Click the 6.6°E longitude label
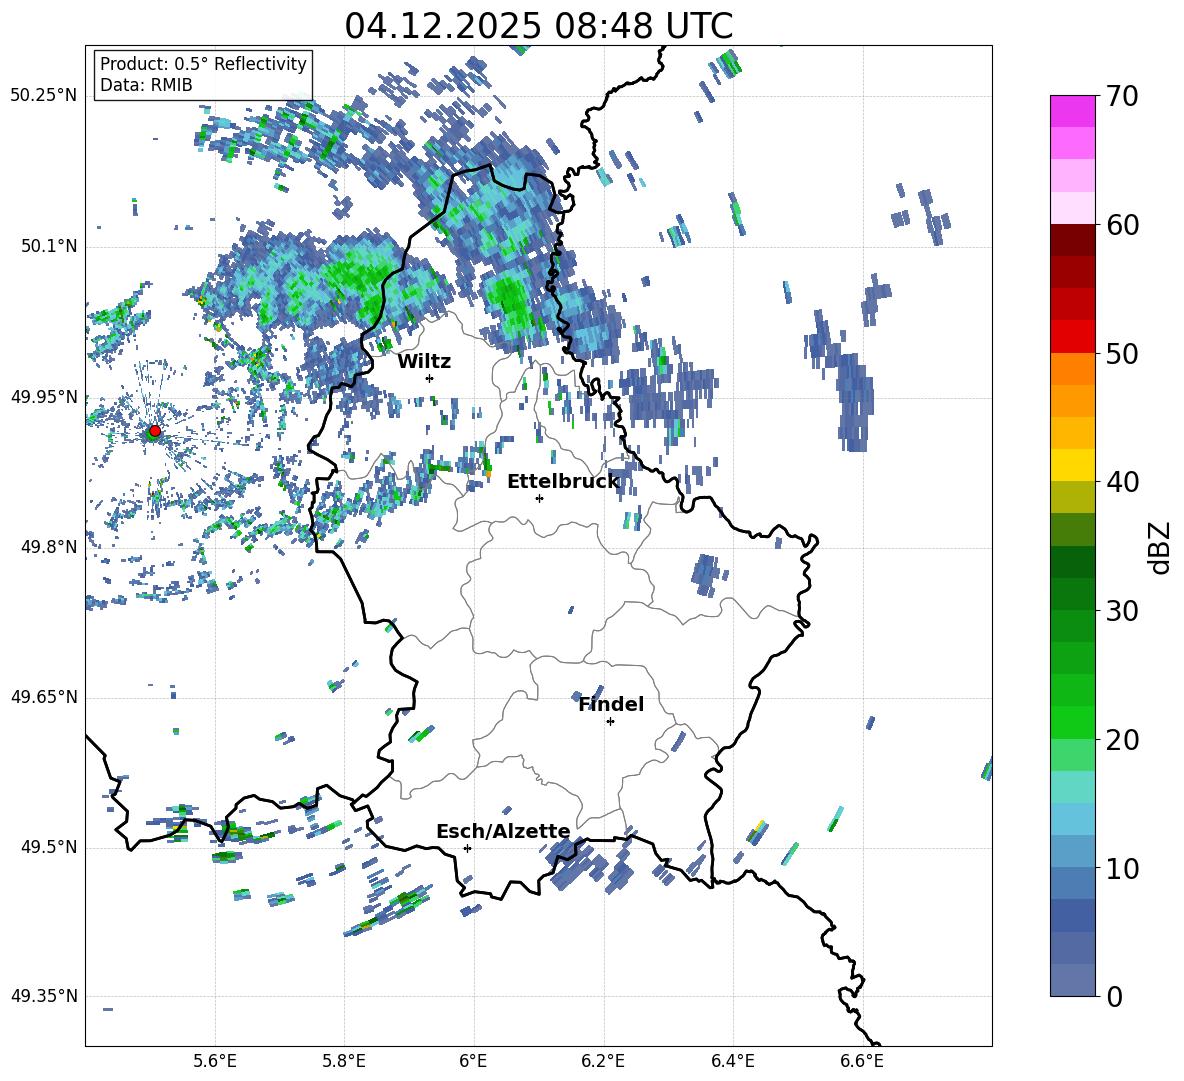This screenshot has width=1184, height=1081. pyautogui.click(x=862, y=1061)
